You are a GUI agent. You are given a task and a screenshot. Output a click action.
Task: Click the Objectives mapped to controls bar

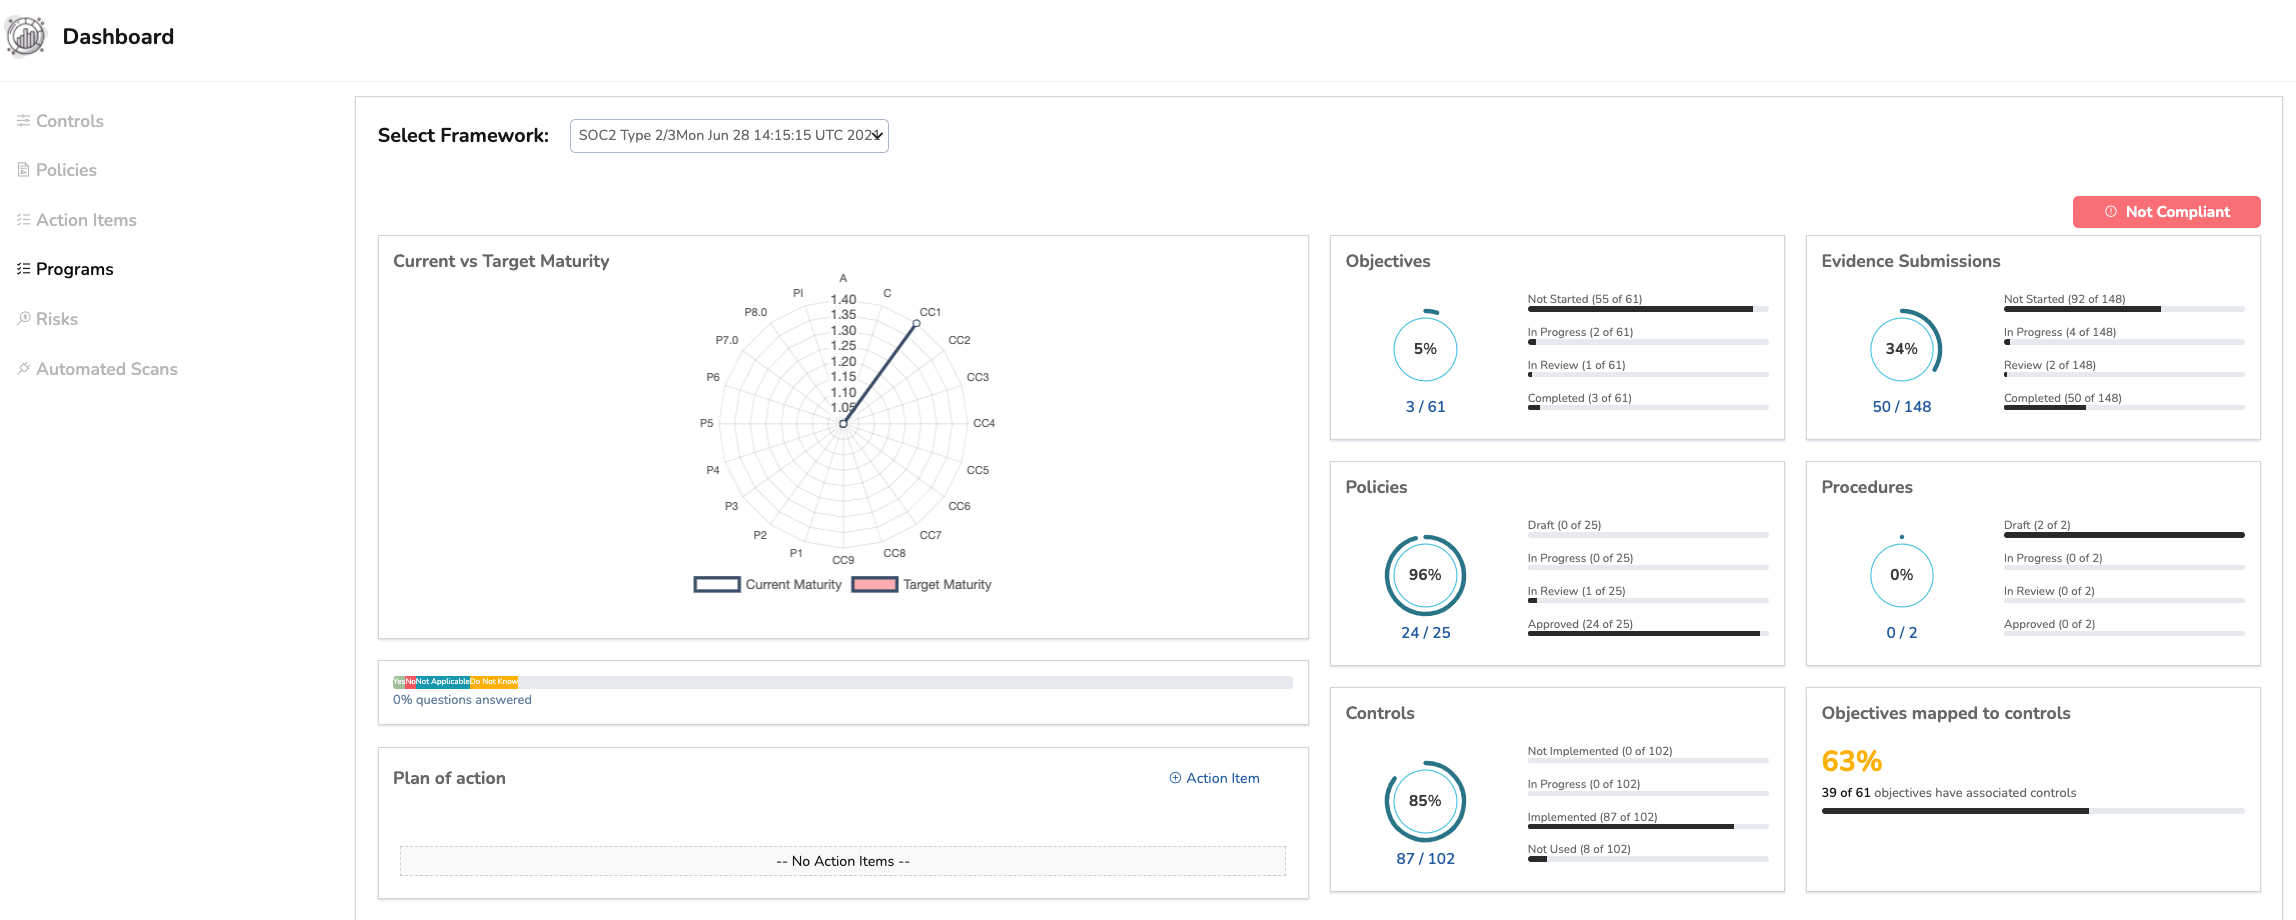(x=2032, y=811)
